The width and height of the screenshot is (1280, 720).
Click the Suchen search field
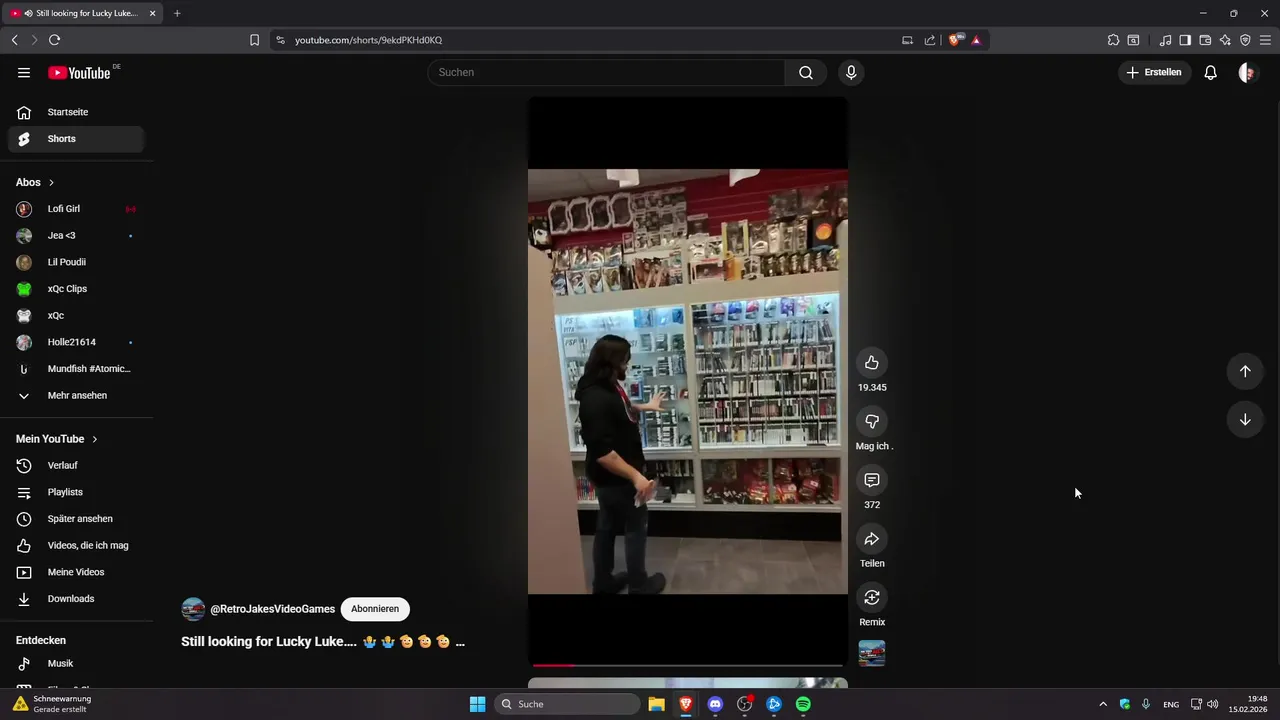(606, 72)
